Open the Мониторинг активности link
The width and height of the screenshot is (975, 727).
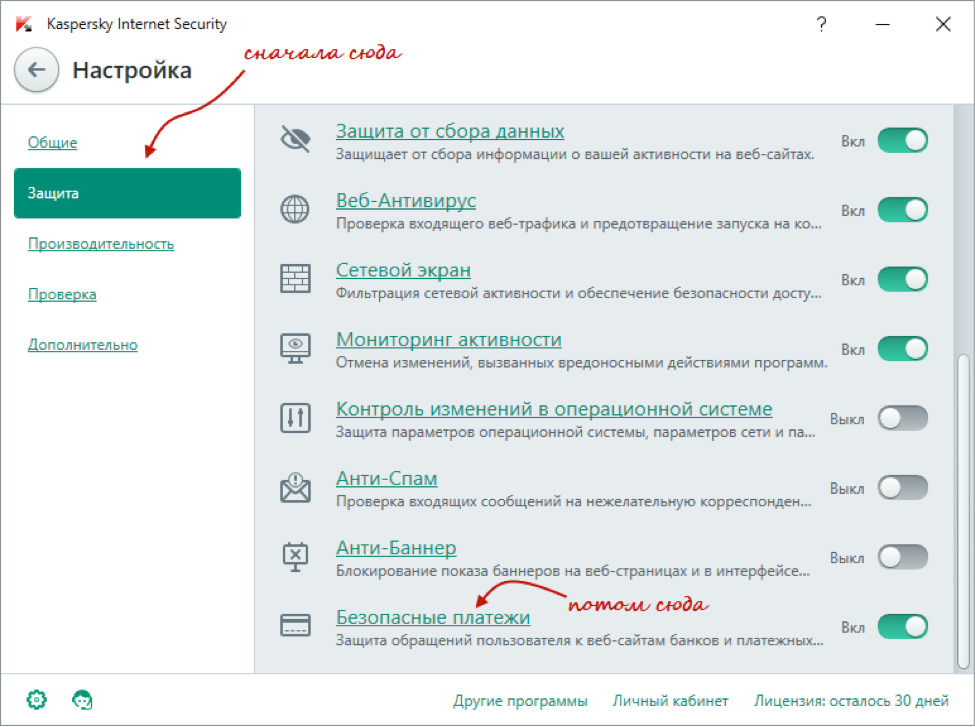point(449,340)
